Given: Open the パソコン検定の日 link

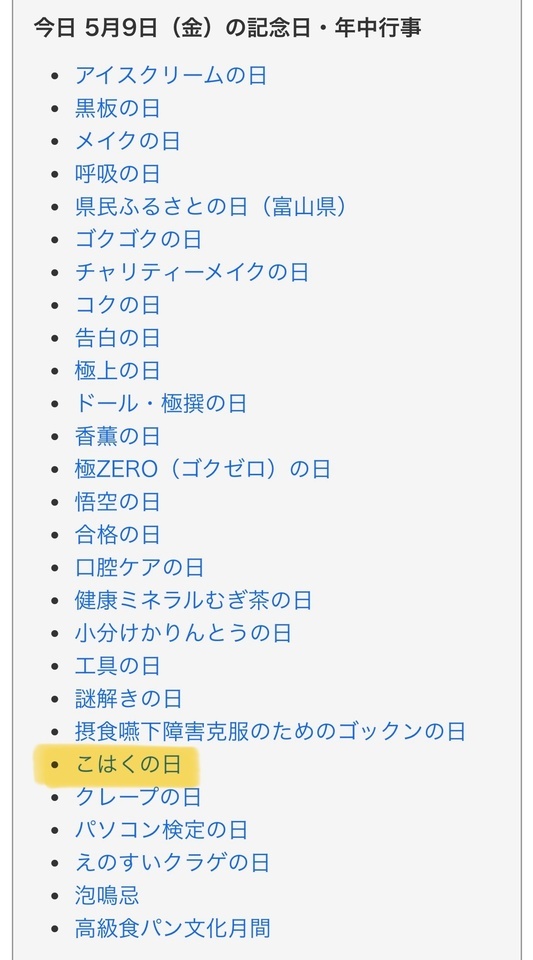Looking at the screenshot, I should coord(162,830).
